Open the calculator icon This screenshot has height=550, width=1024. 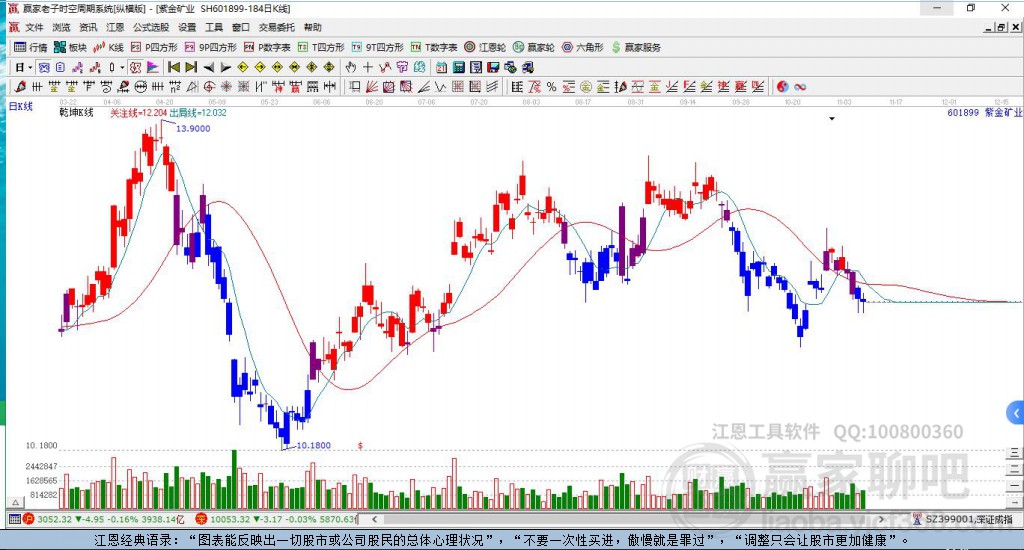458,67
